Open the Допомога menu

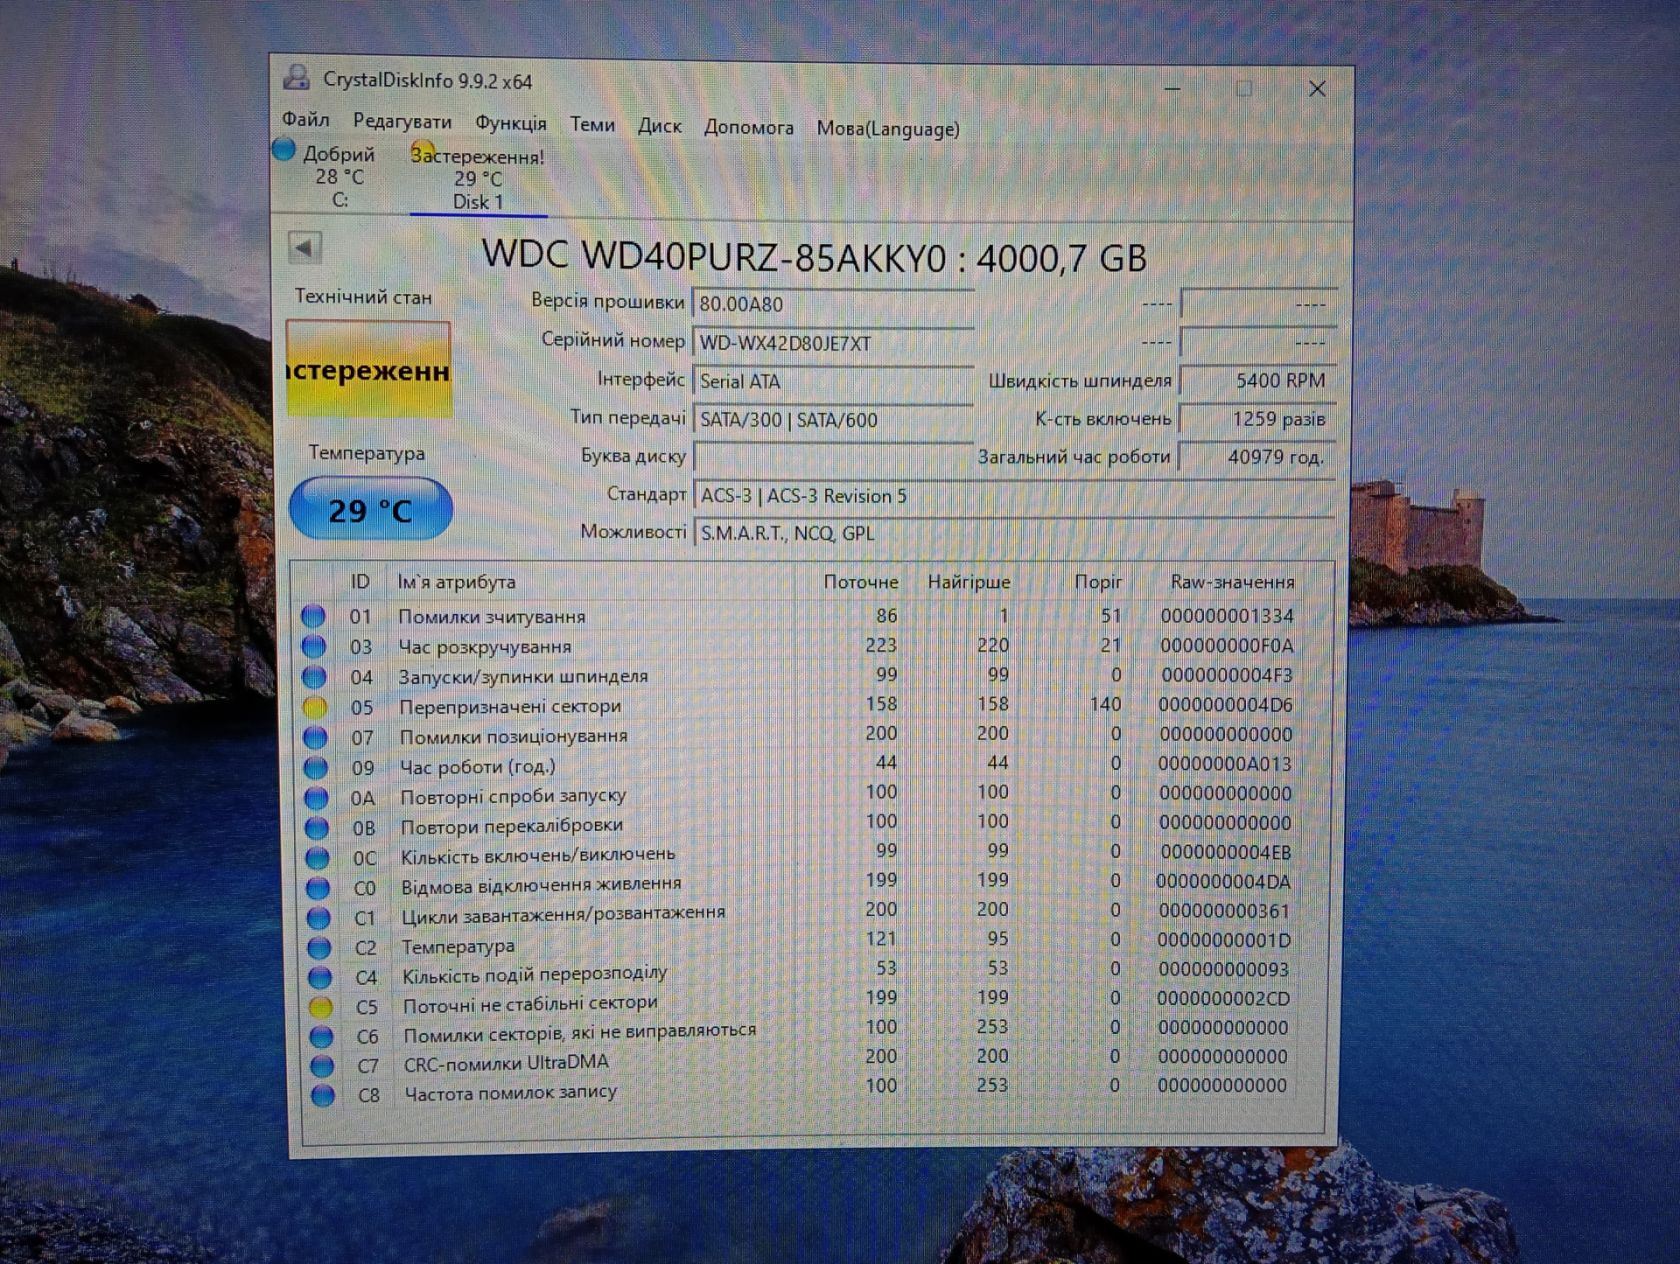[748, 127]
